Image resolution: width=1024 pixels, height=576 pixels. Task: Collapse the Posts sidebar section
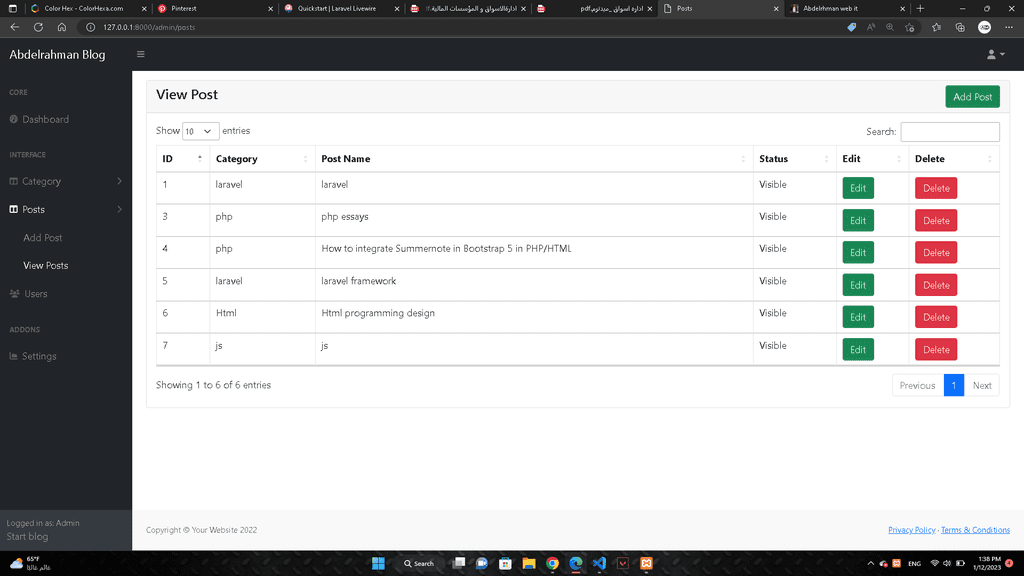pos(65,210)
